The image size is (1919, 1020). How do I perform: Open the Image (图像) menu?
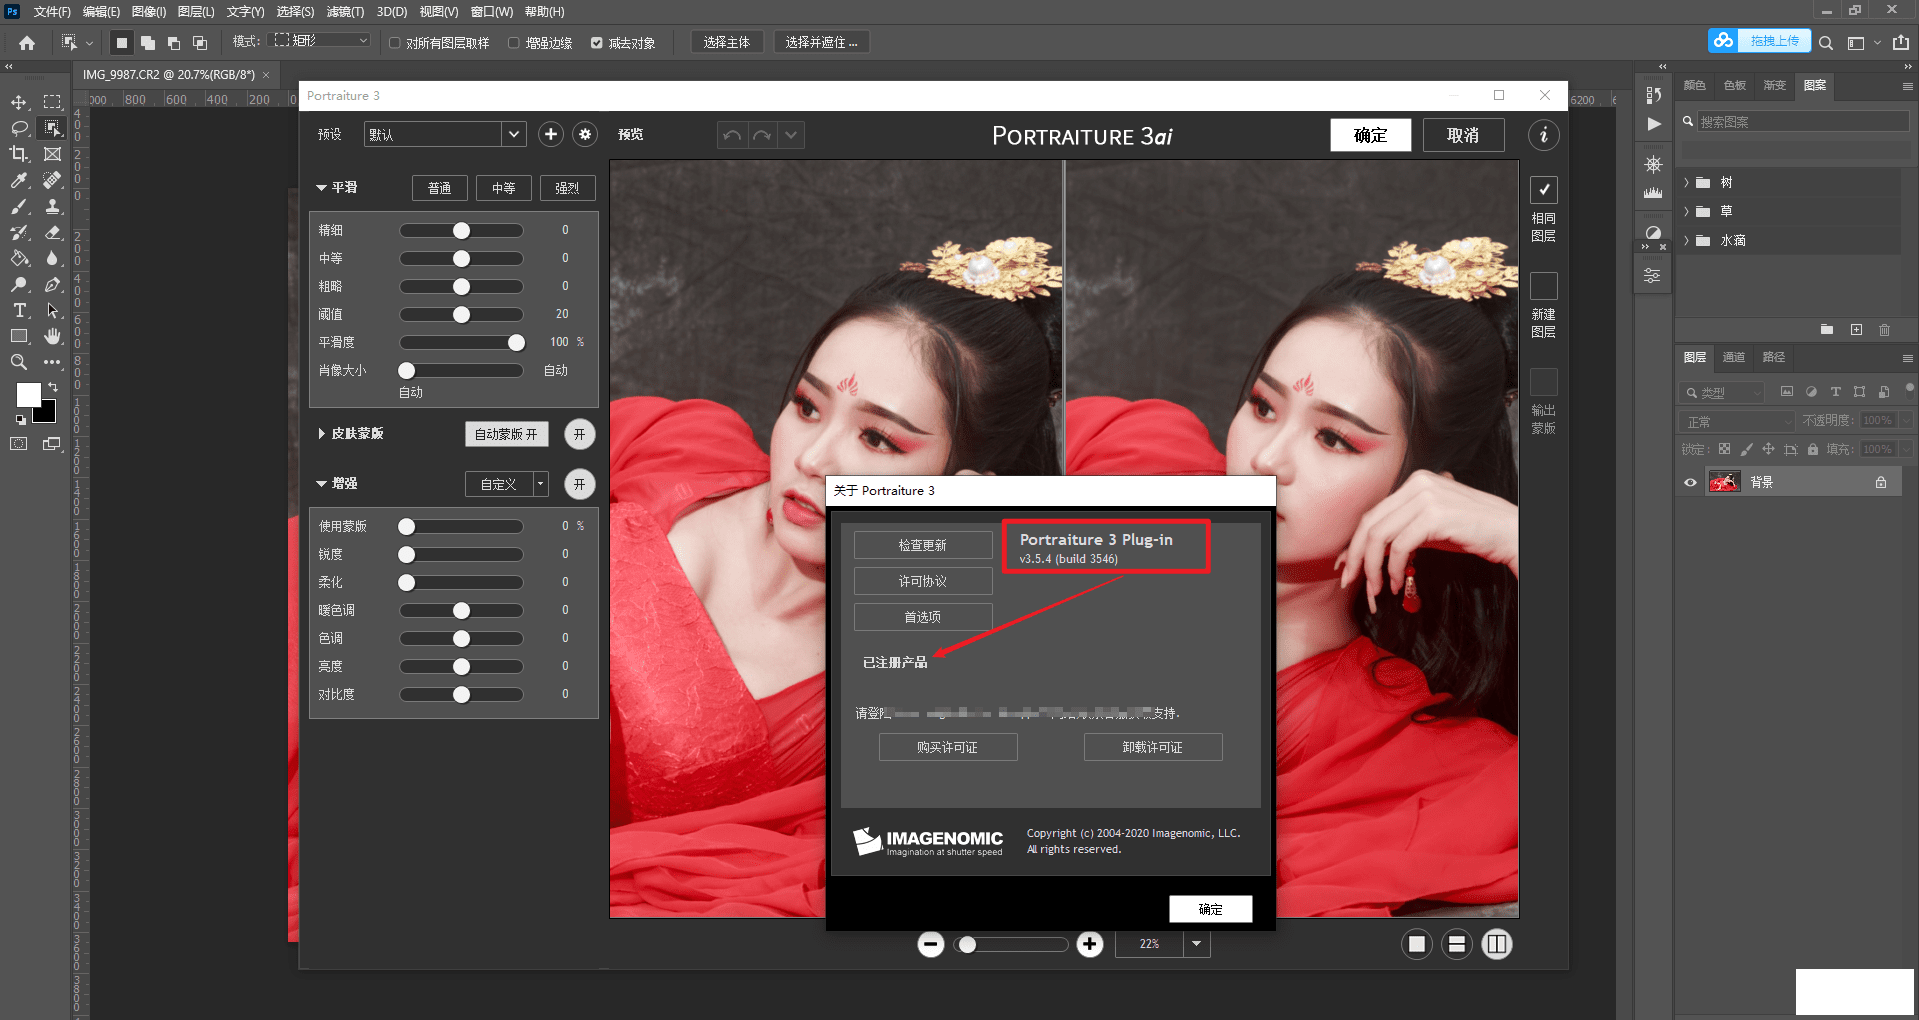[149, 12]
